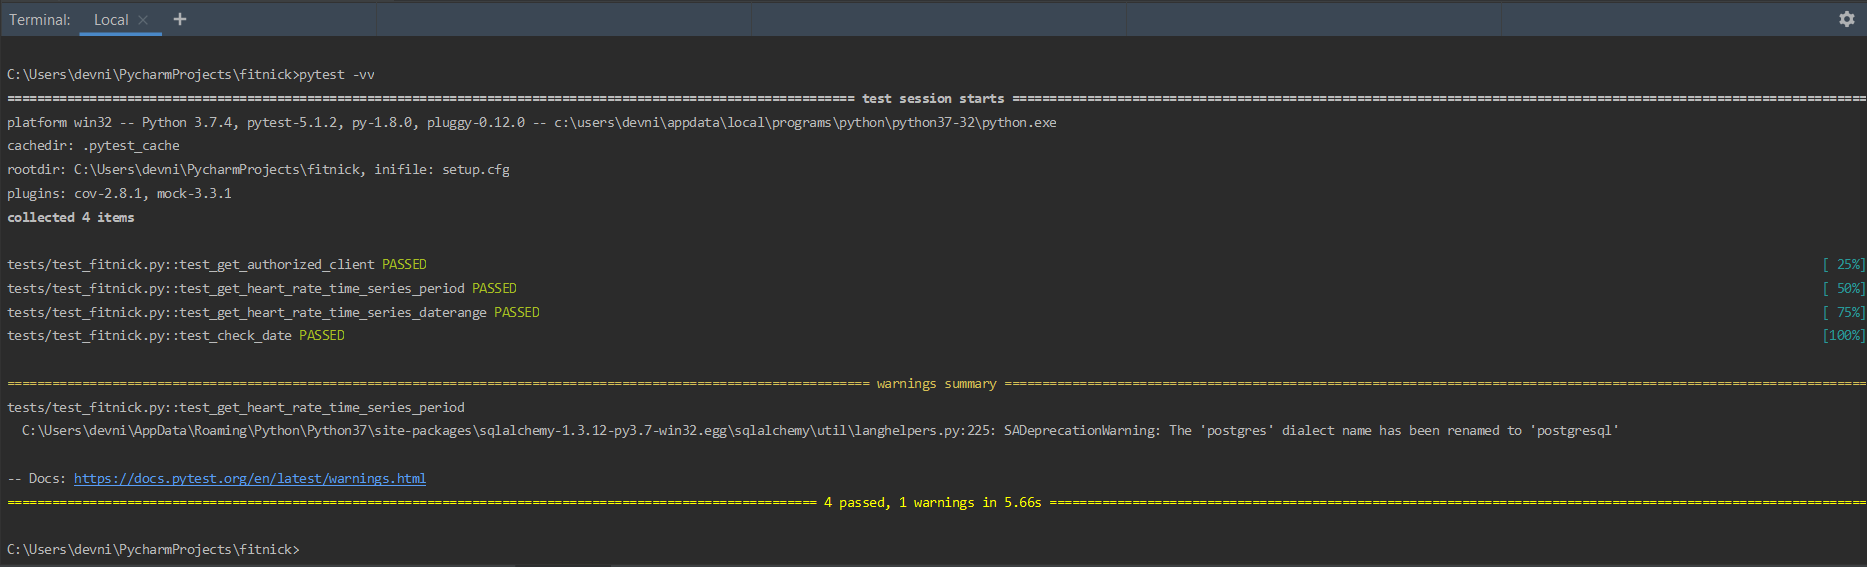The width and height of the screenshot is (1867, 567).
Task: Click the 'rootdir' setup.cfg line
Action: pos(258,169)
